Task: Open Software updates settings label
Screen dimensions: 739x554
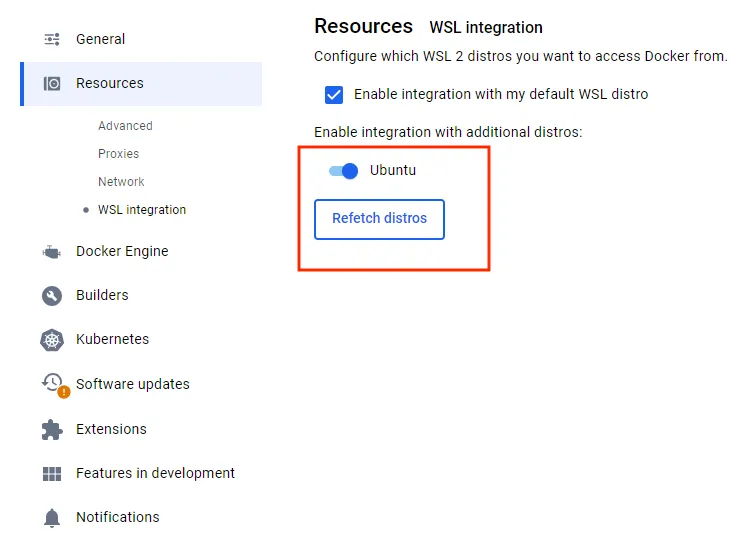Action: pyautogui.click(x=133, y=384)
